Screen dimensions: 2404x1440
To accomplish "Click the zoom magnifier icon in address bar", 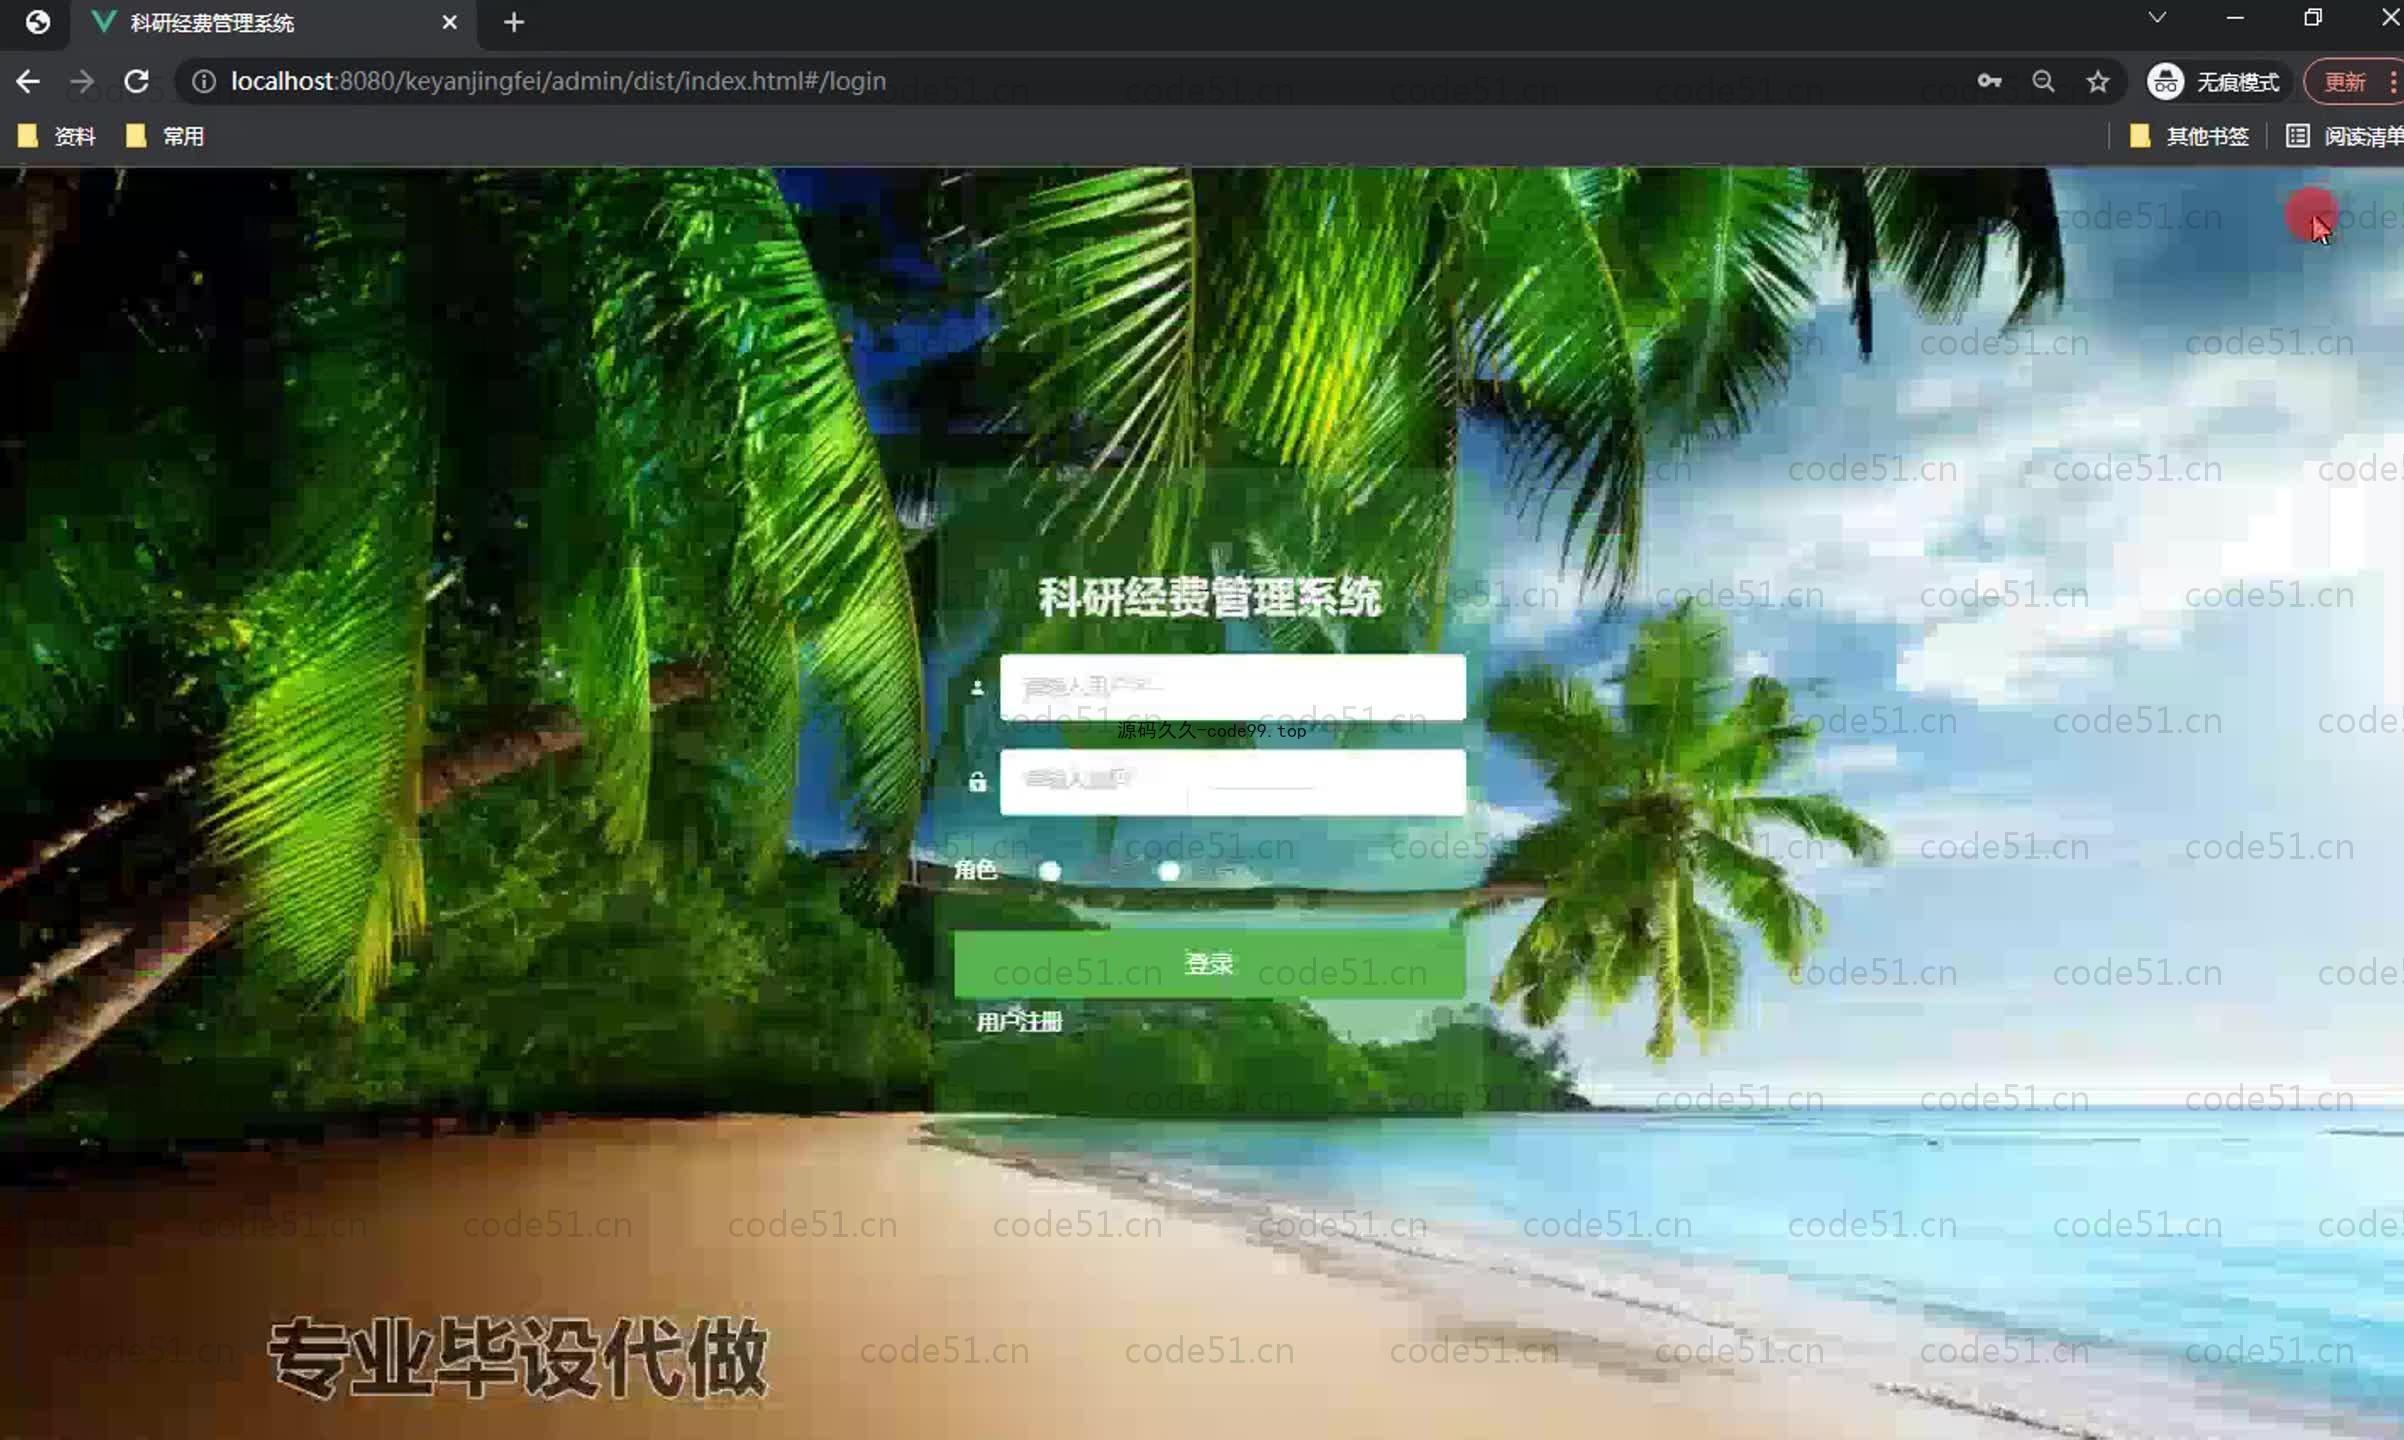I will tap(2043, 81).
